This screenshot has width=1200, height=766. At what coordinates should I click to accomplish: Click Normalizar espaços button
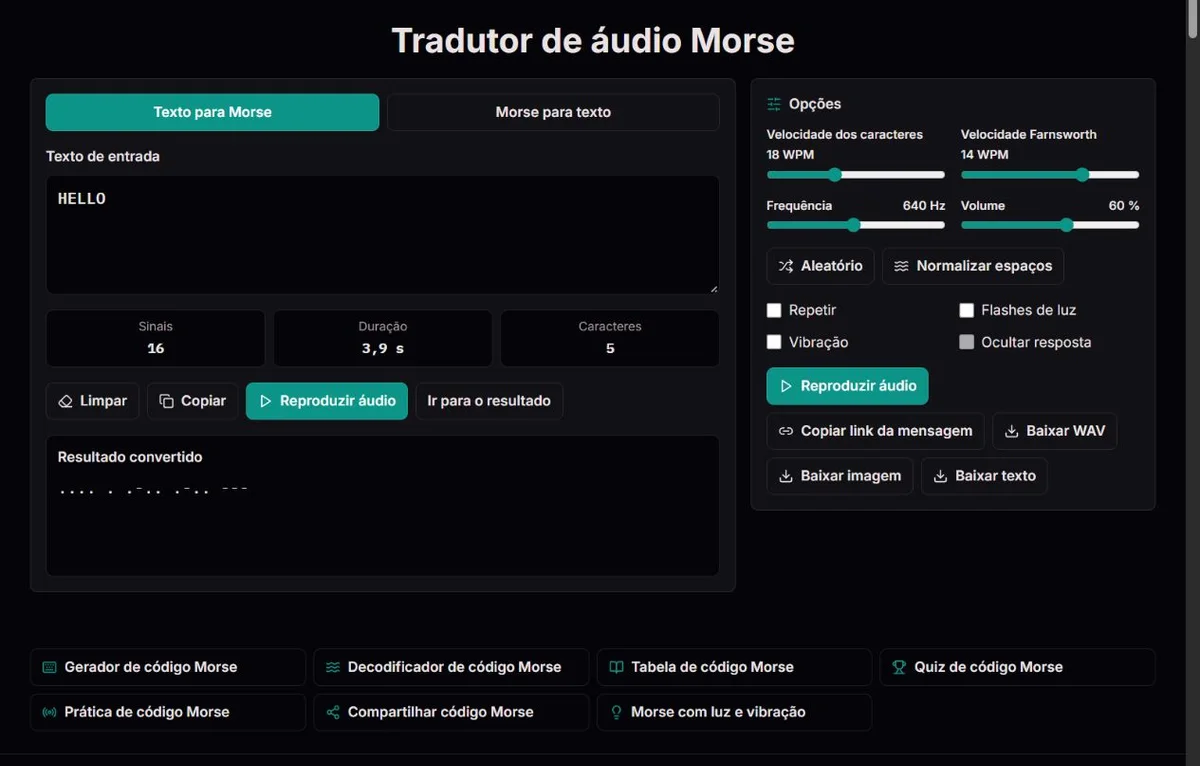coord(973,266)
